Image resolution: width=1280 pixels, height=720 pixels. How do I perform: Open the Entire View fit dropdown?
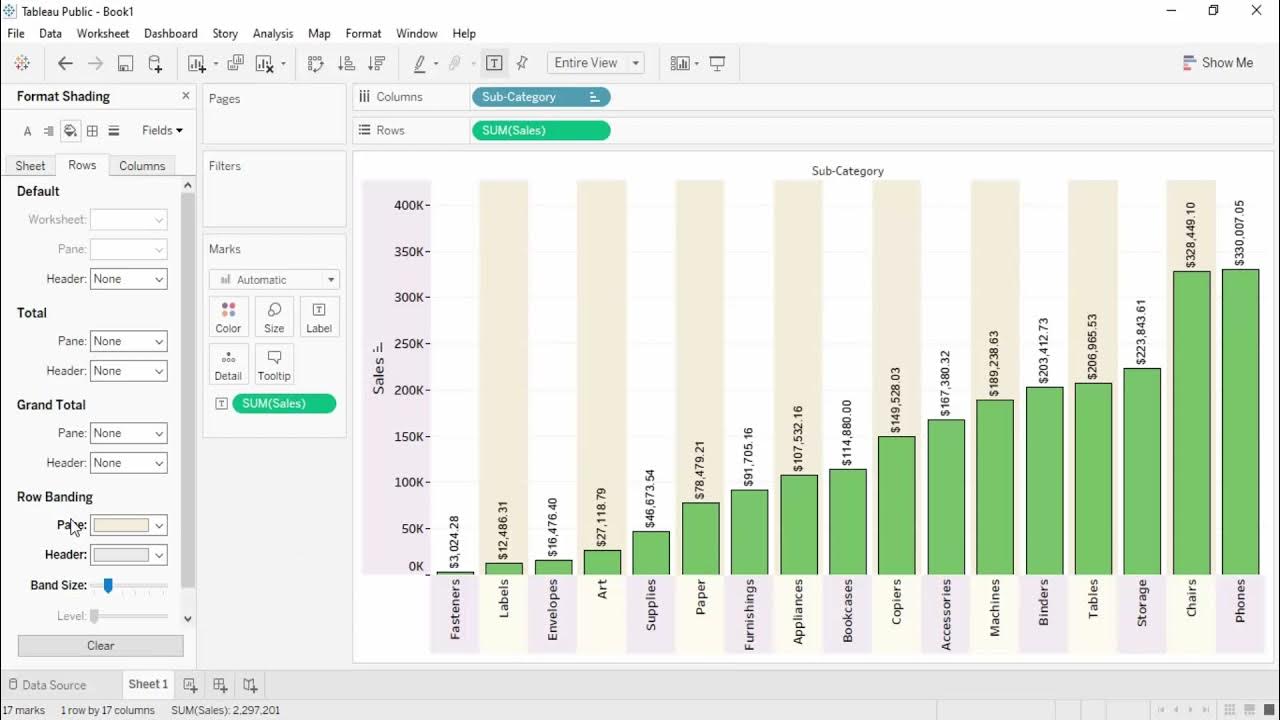(x=596, y=63)
